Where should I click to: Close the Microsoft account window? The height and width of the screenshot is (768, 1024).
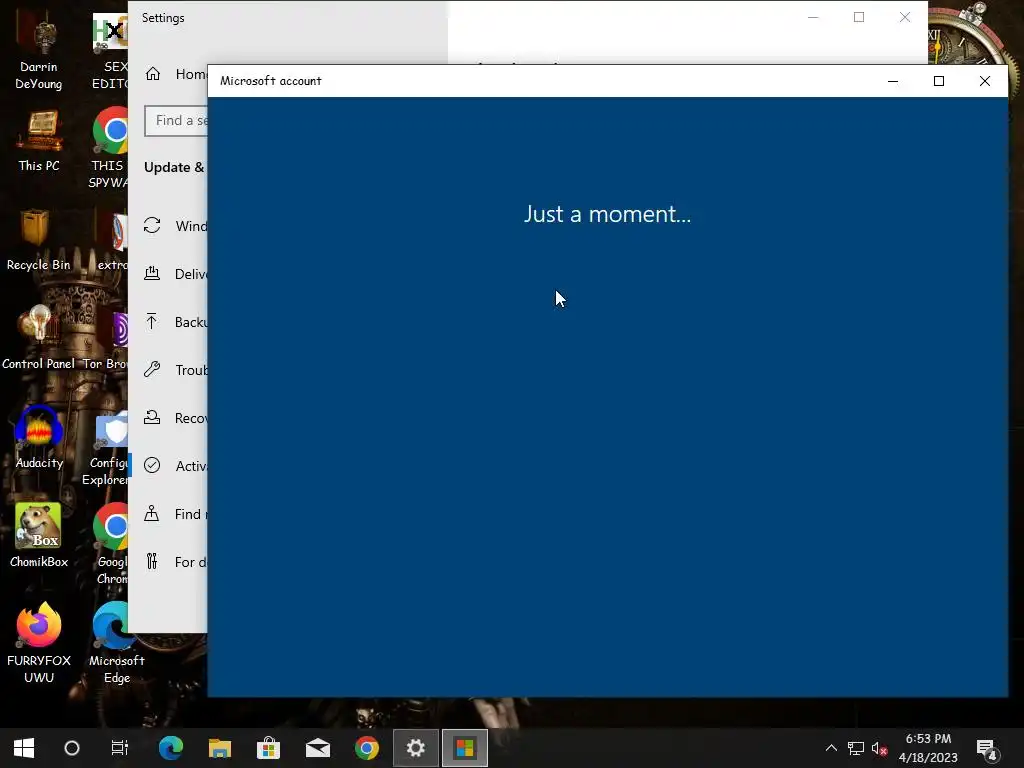pyautogui.click(x=985, y=81)
